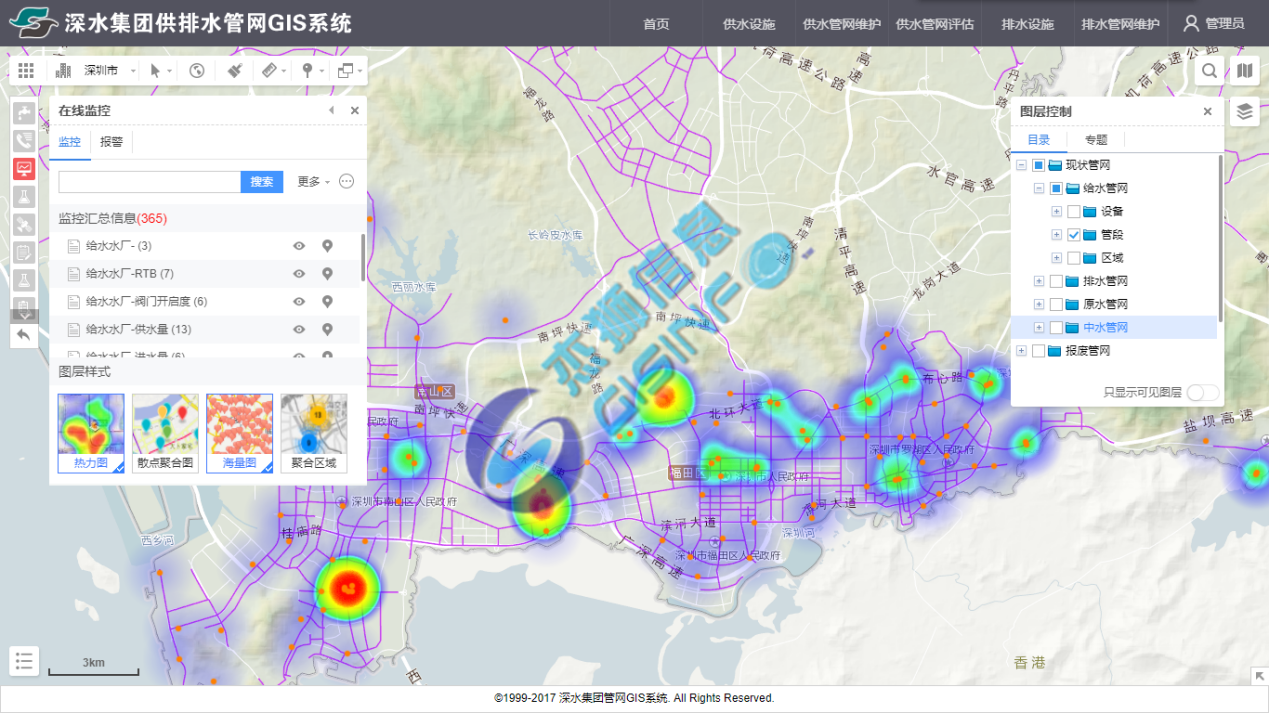Viewport: 1269px width, 713px height.
Task: Open the 排水管网维护 menu item
Action: tap(1120, 24)
